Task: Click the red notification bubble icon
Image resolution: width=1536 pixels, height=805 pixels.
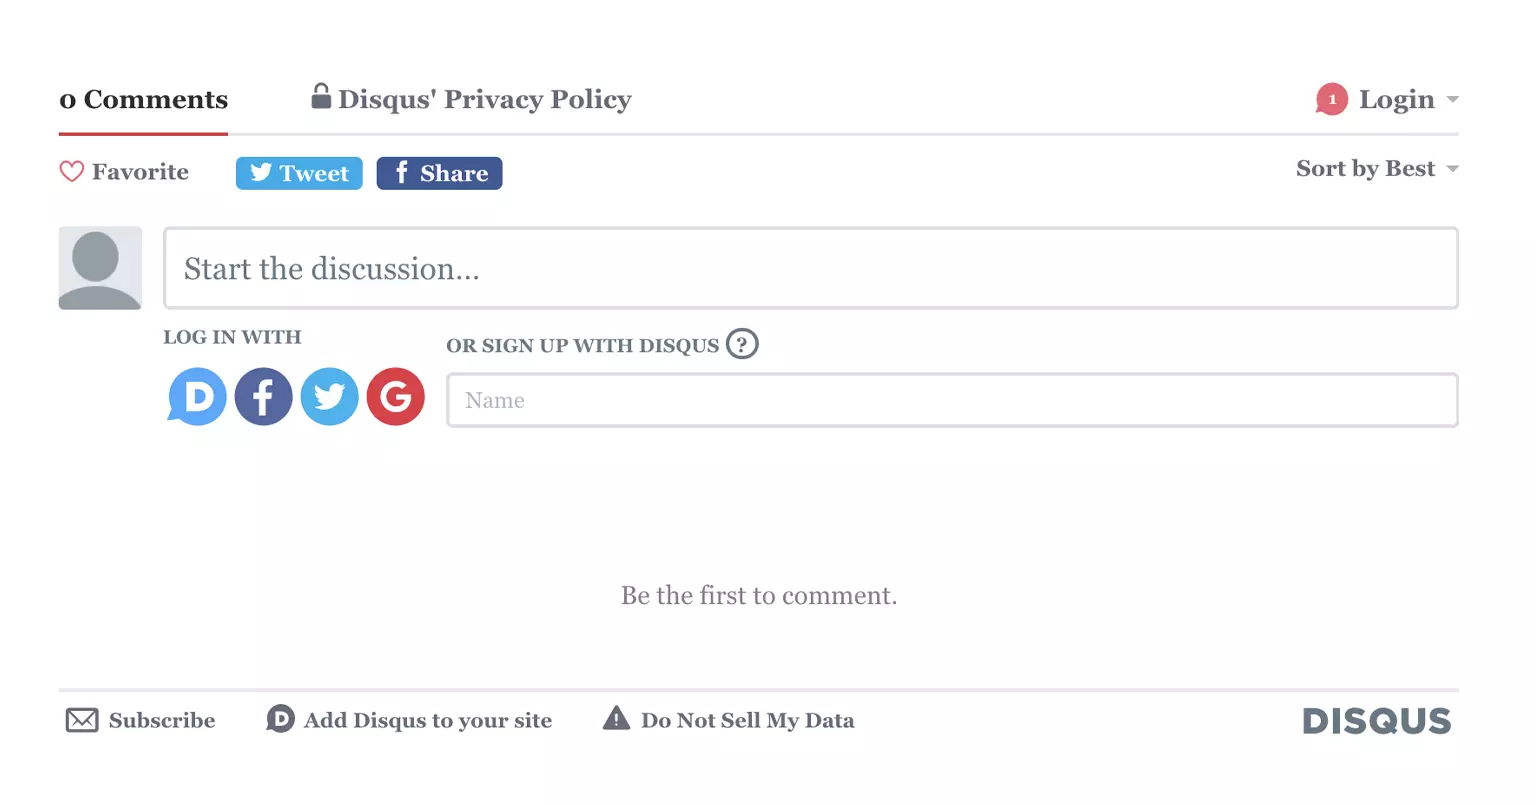Action: click(1331, 99)
